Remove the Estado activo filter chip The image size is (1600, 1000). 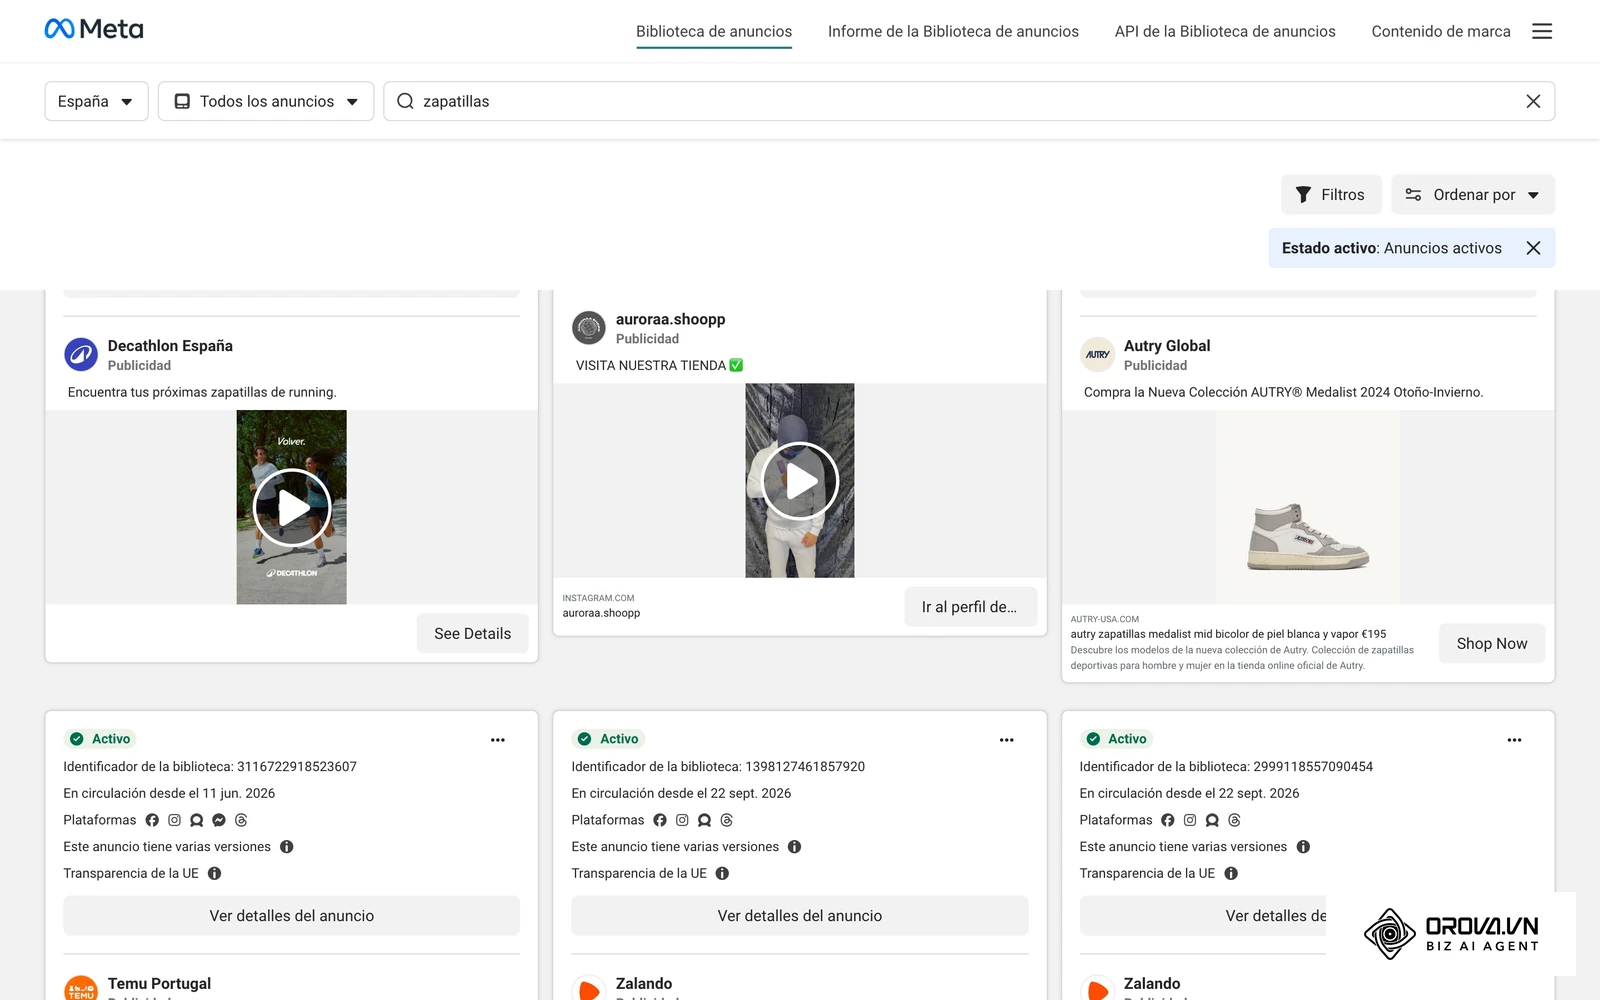coord(1533,248)
